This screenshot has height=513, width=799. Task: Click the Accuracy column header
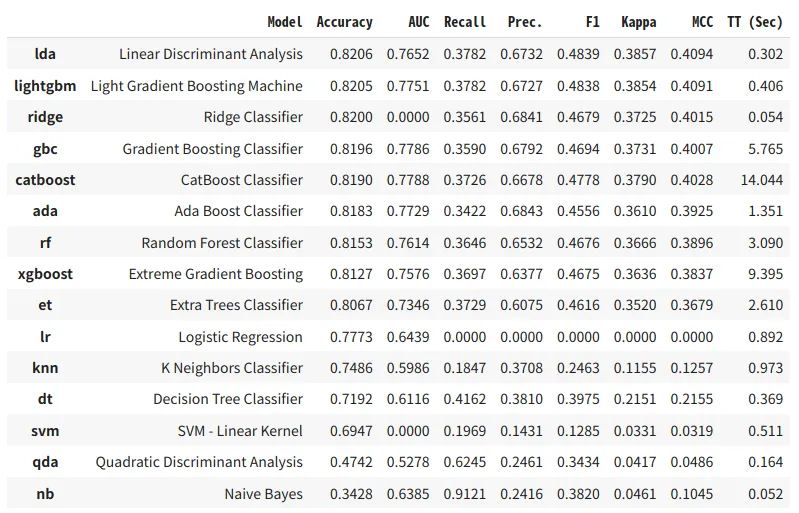point(344,22)
